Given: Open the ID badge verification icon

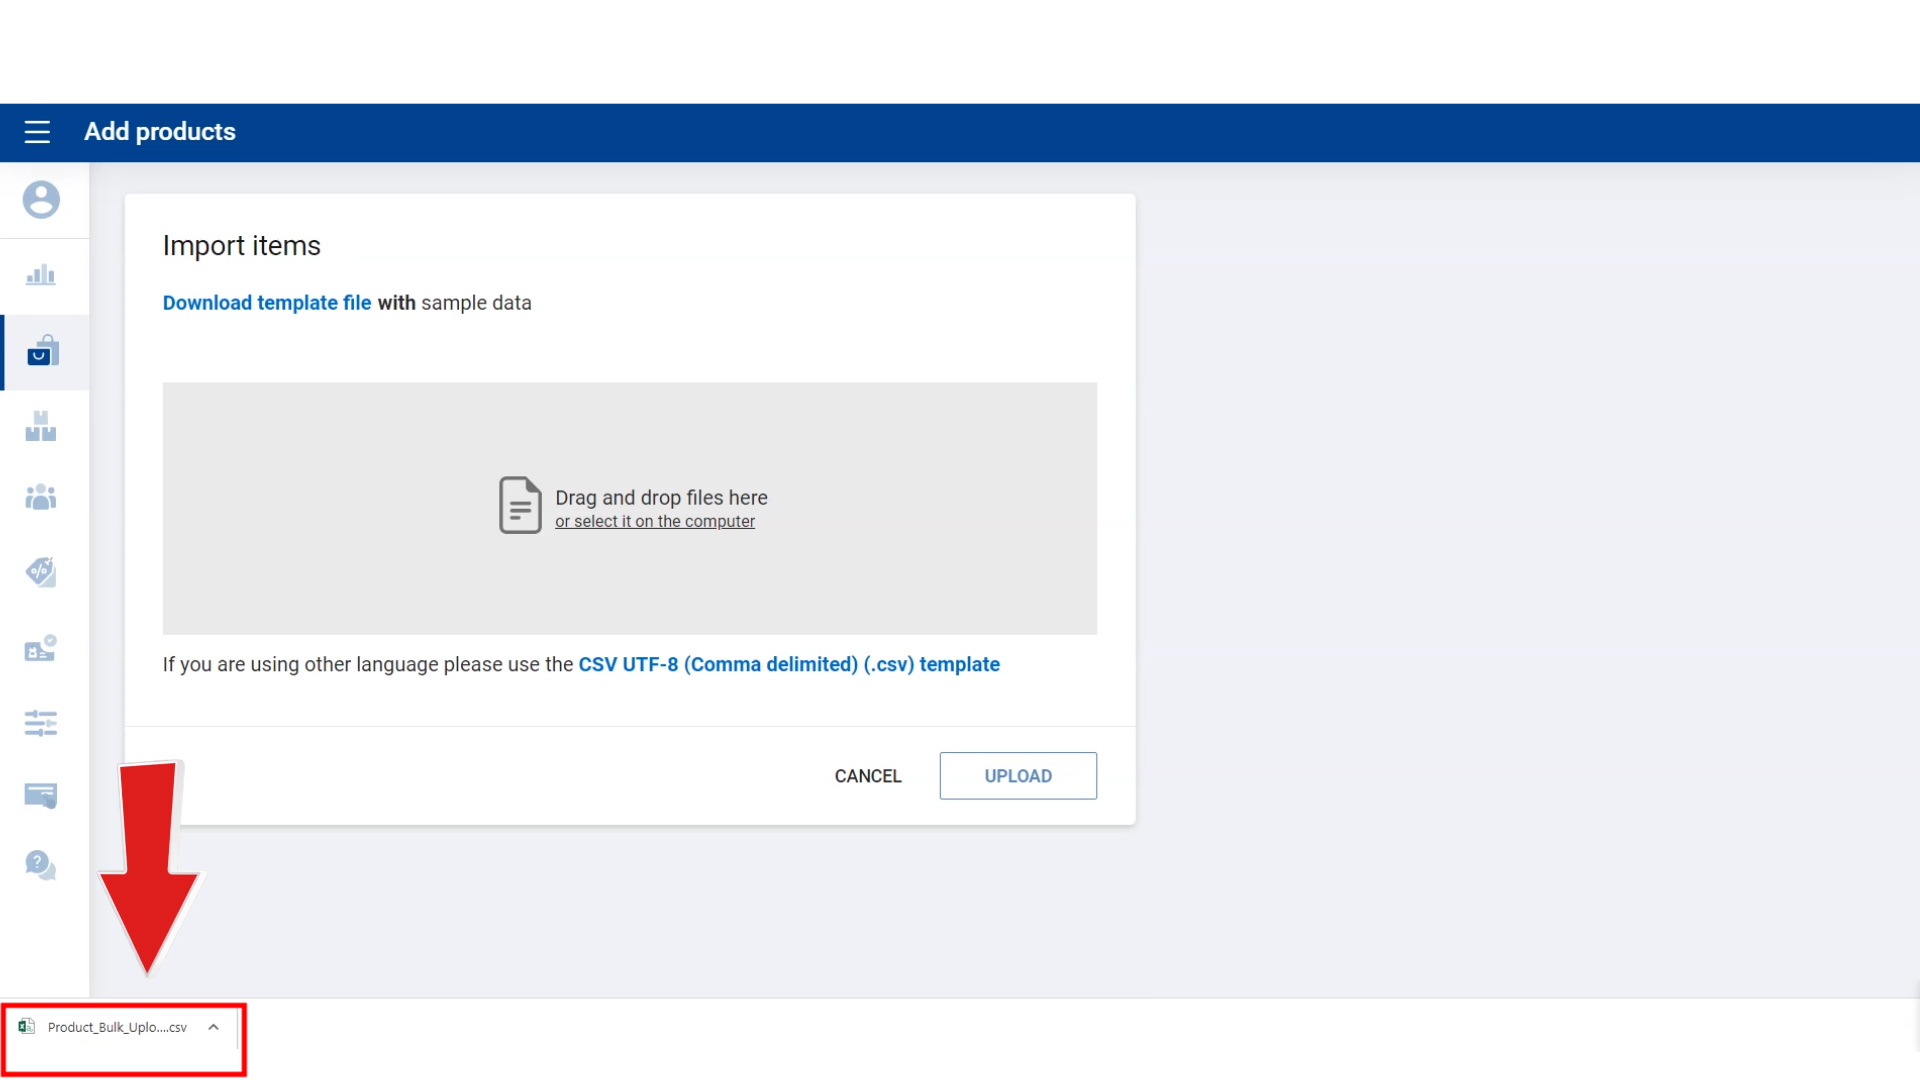Looking at the screenshot, I should coord(41,649).
